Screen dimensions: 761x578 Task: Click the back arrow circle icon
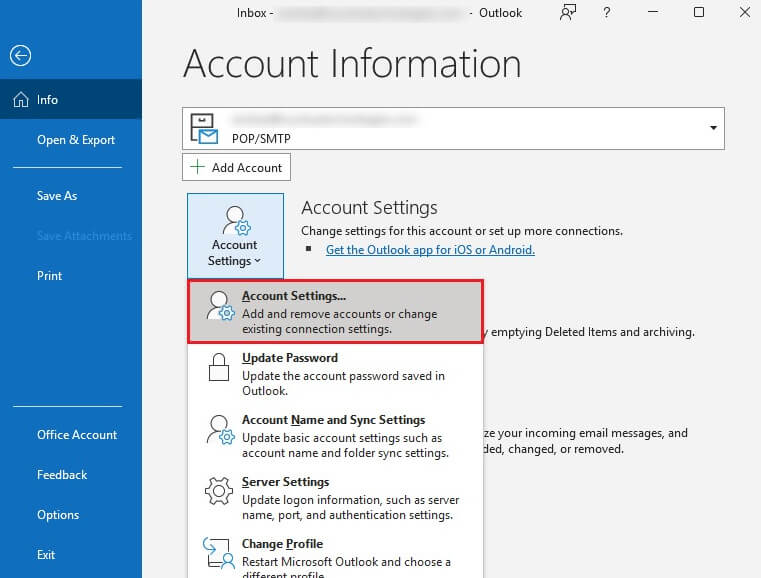20,56
